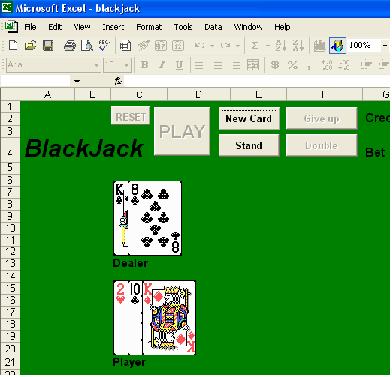
Task: Click Increase Decimal icon
Action: coord(327,65)
